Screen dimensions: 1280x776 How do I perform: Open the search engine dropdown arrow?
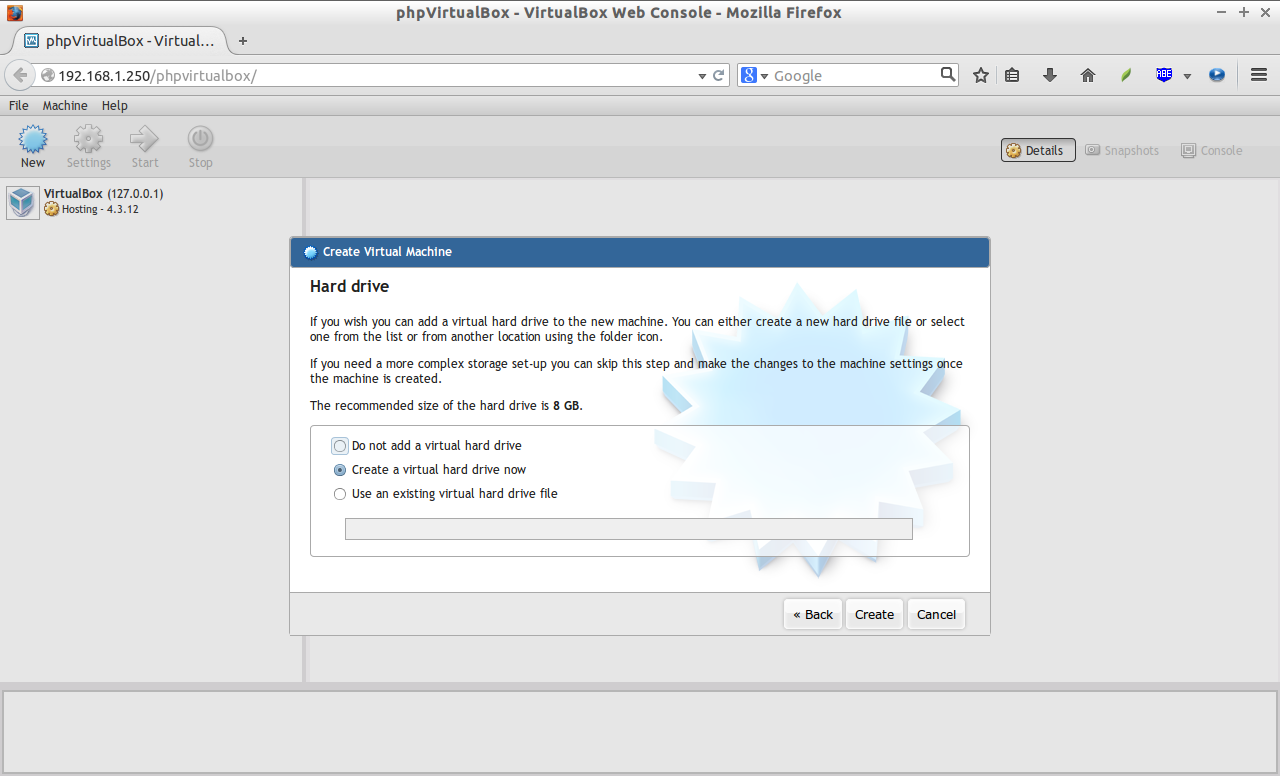point(765,76)
